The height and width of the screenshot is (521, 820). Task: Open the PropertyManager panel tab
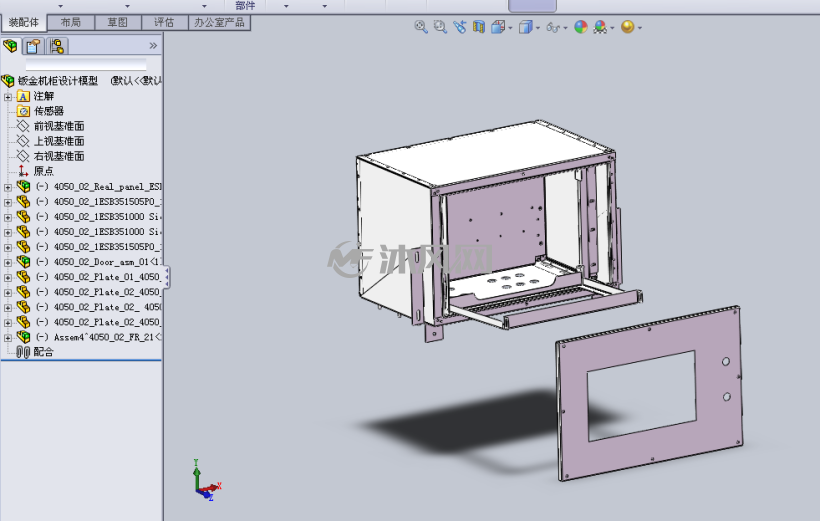pyautogui.click(x=33, y=46)
